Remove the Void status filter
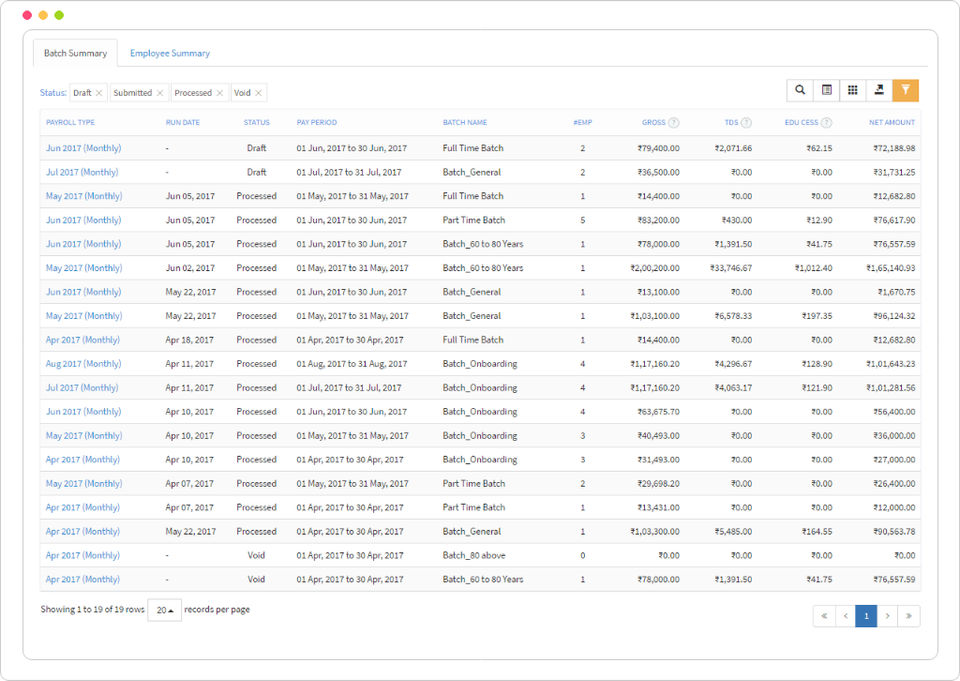The width and height of the screenshot is (960, 681). (x=259, y=93)
